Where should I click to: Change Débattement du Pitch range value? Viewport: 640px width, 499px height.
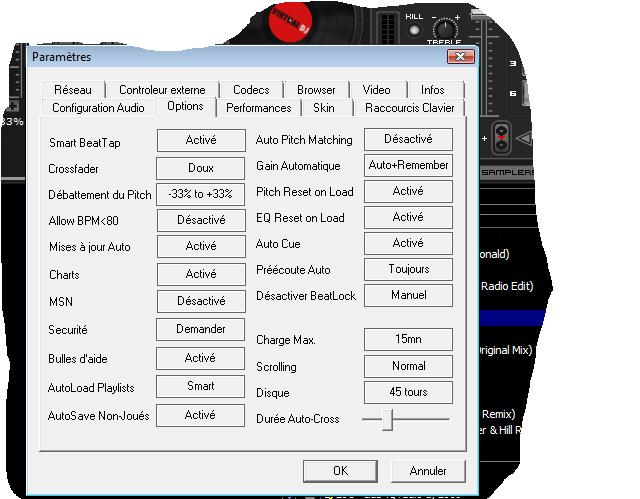click(200, 194)
